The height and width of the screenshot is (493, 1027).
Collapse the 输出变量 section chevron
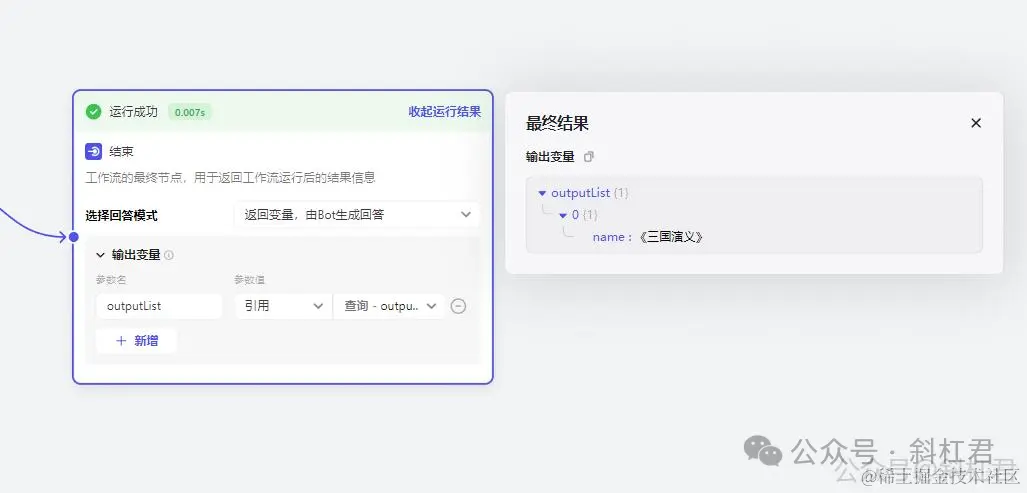tap(101, 255)
